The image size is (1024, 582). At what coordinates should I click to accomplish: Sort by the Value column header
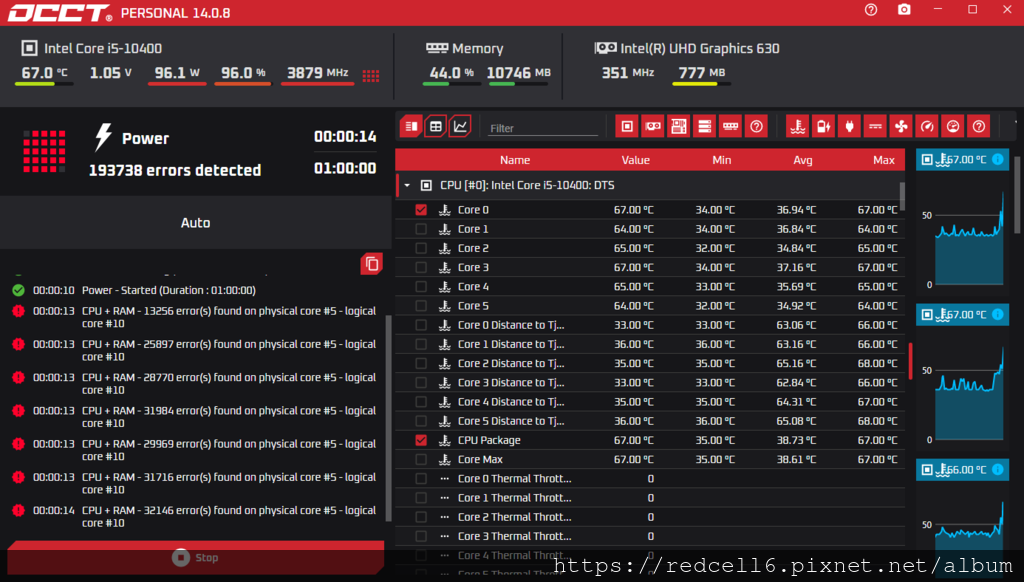[x=635, y=160]
